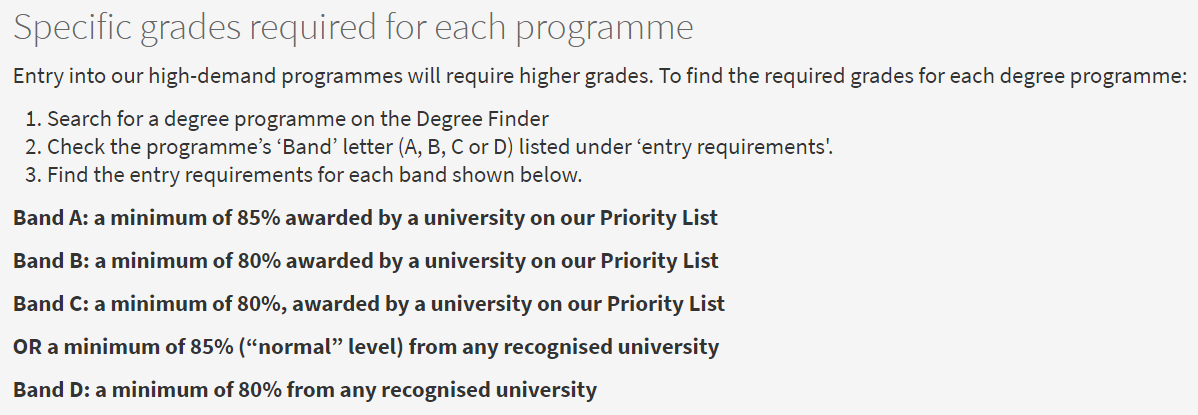Click the Band D requirement line
1198x415 pixels.
[x=305, y=390]
